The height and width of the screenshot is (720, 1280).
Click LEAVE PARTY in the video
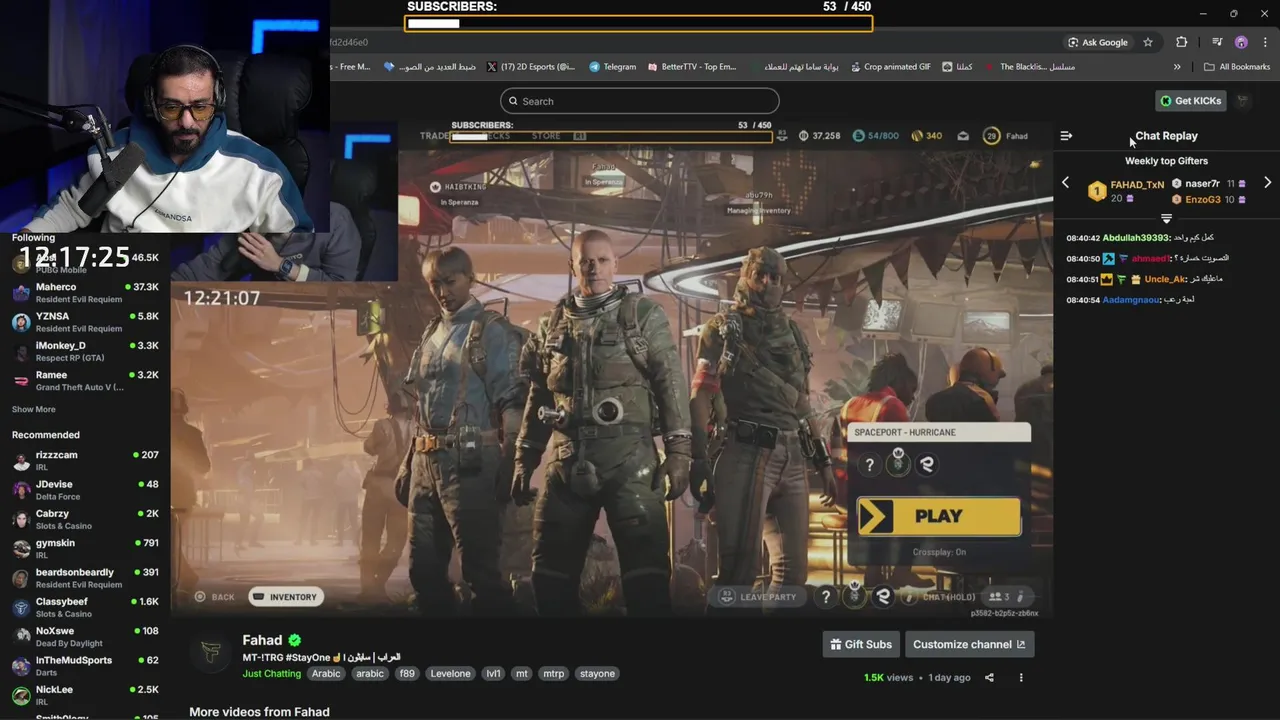pos(759,597)
